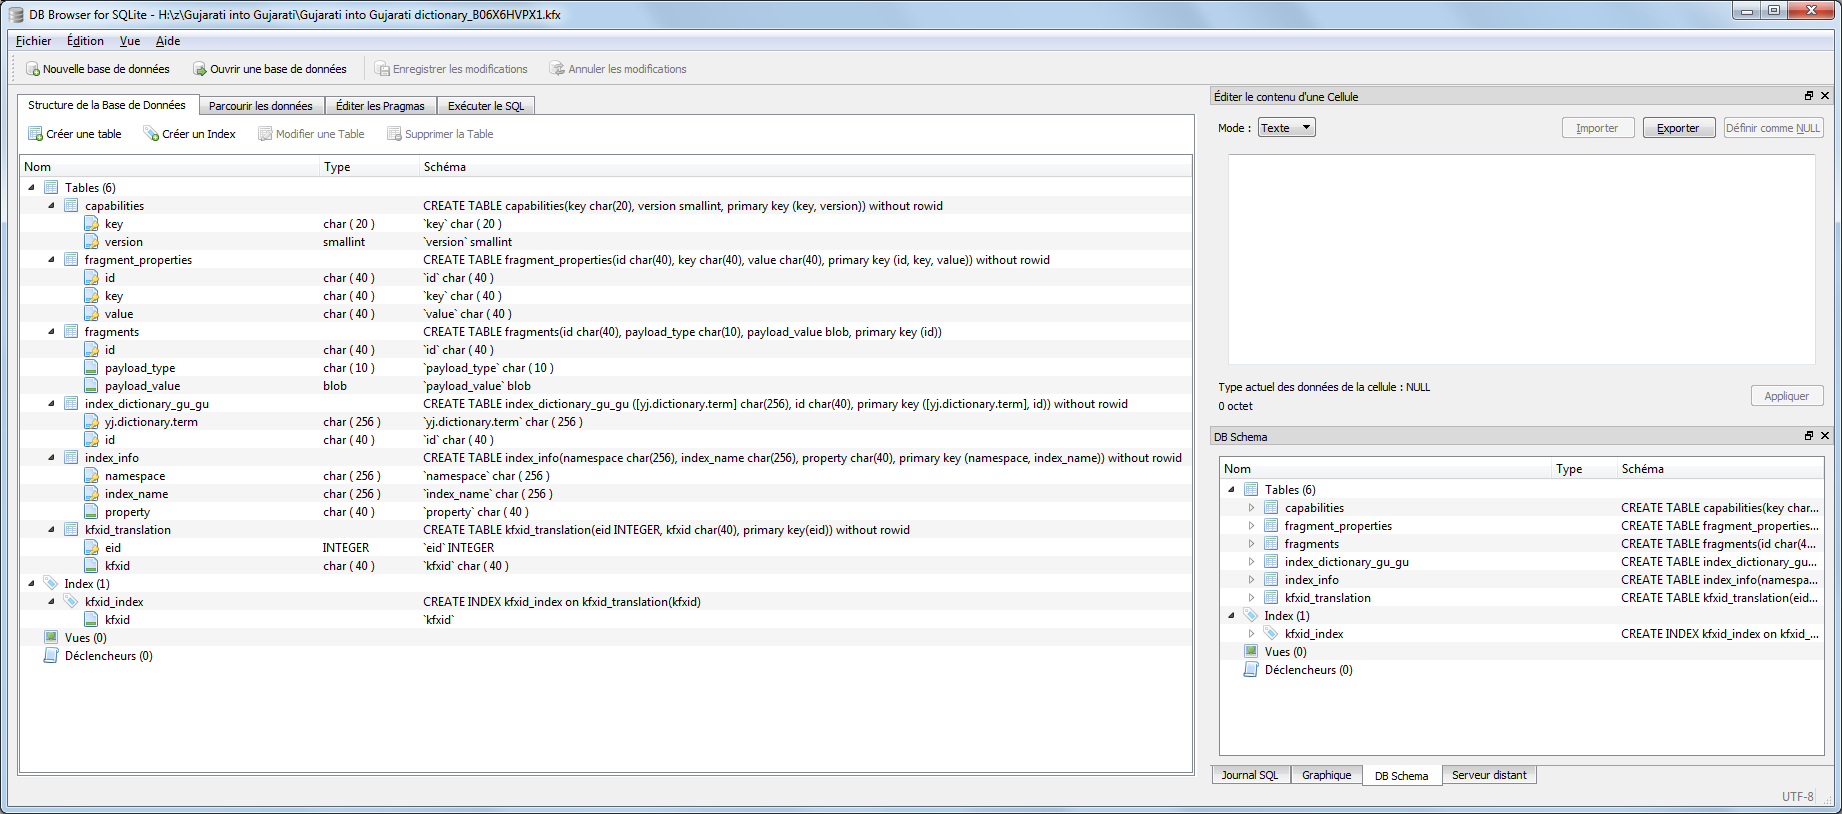Collapse Index (1) in the DB Schema panel
Viewport: 1842px width, 814px height.
[x=1231, y=616]
